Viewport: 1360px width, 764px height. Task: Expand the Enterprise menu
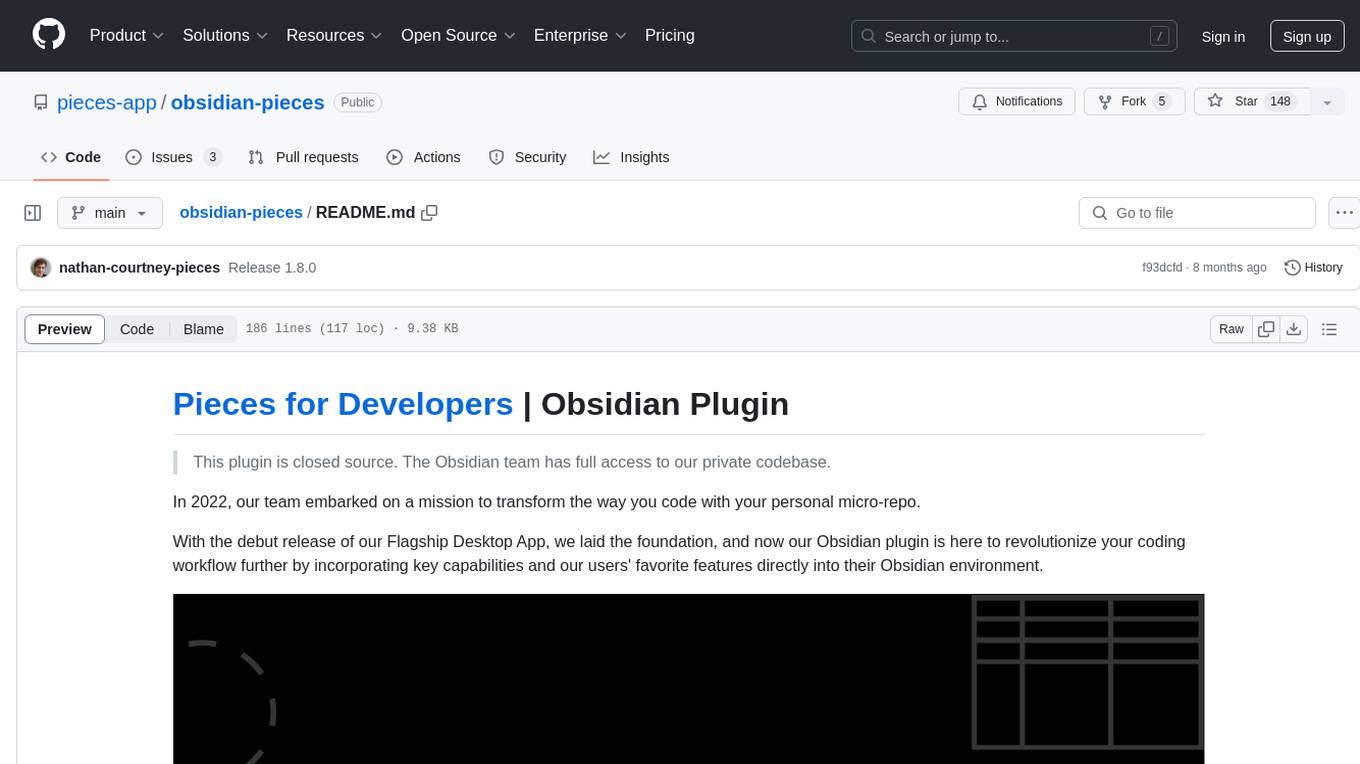pyautogui.click(x=580, y=35)
